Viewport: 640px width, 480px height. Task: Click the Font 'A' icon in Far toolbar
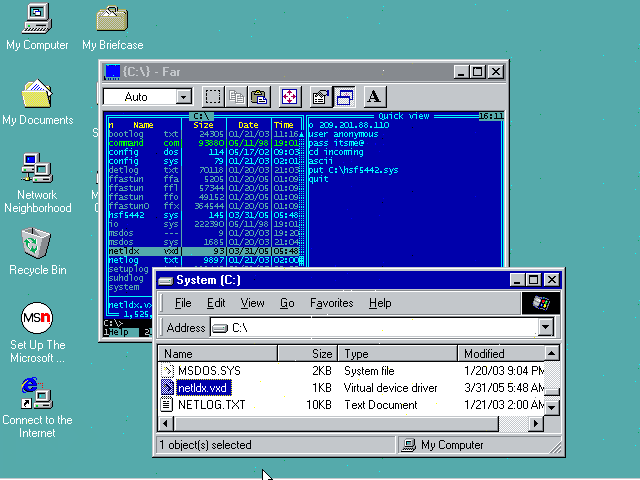pos(374,97)
